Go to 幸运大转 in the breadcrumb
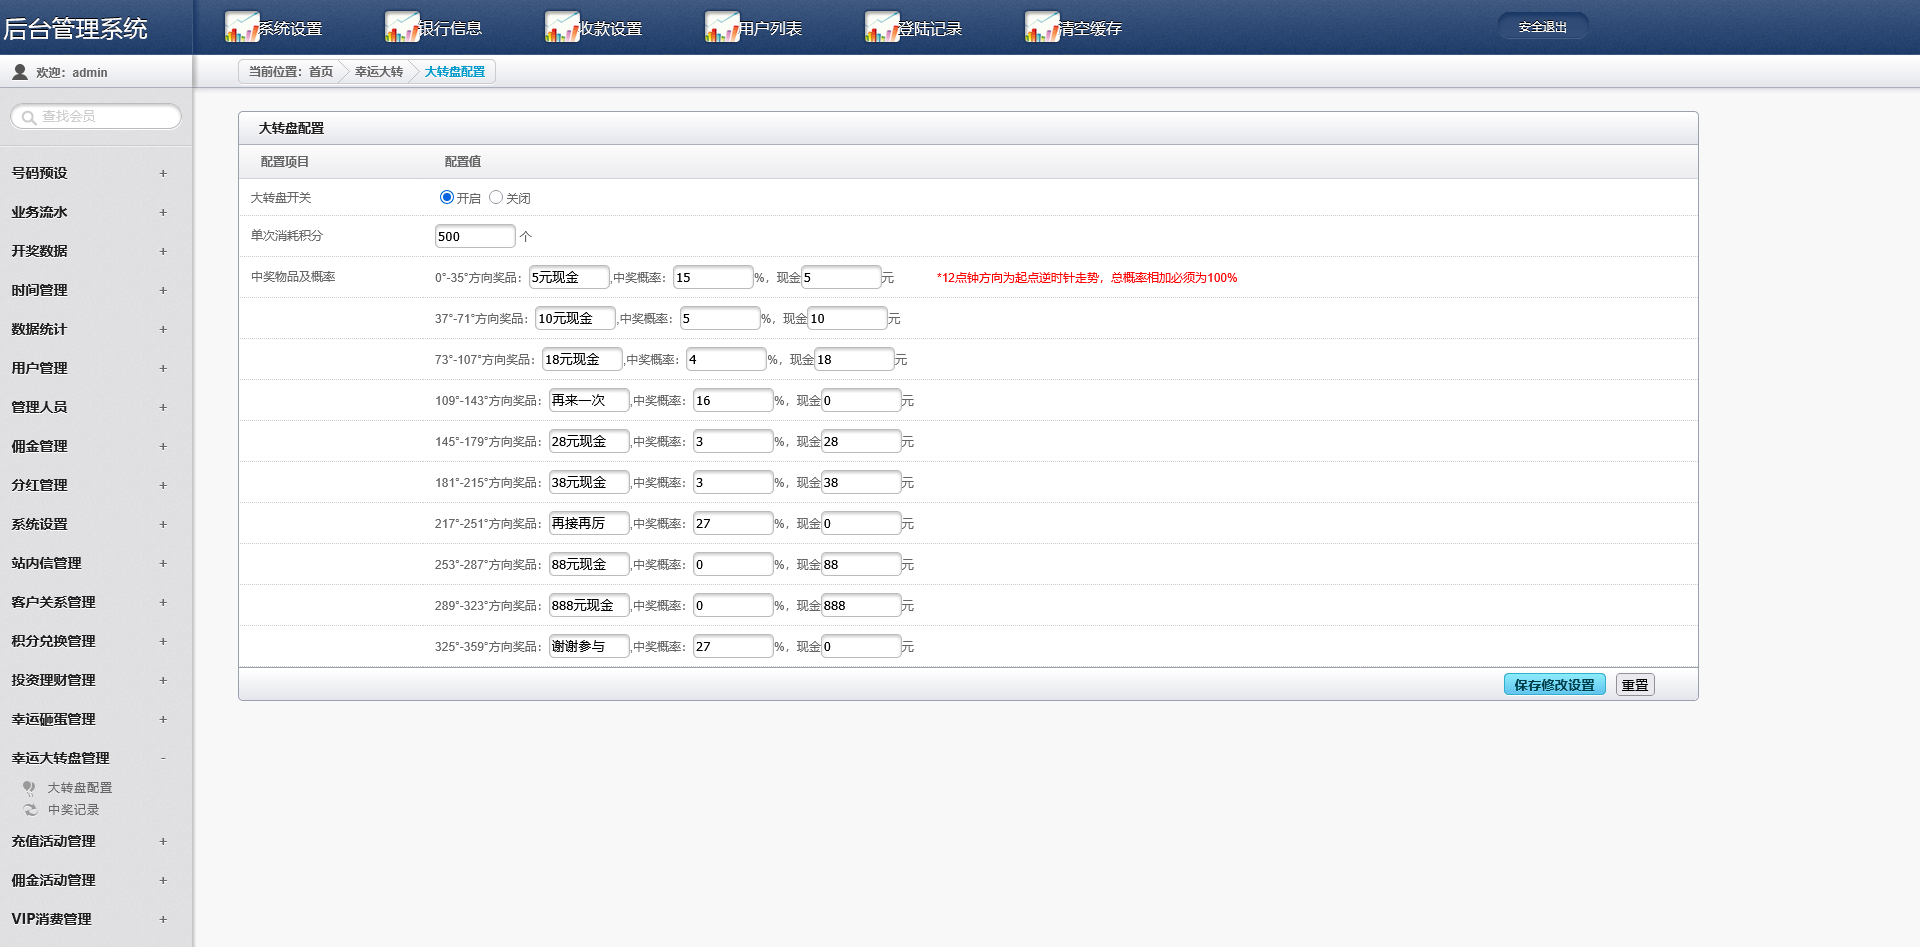Image resolution: width=1920 pixels, height=947 pixels. point(379,72)
